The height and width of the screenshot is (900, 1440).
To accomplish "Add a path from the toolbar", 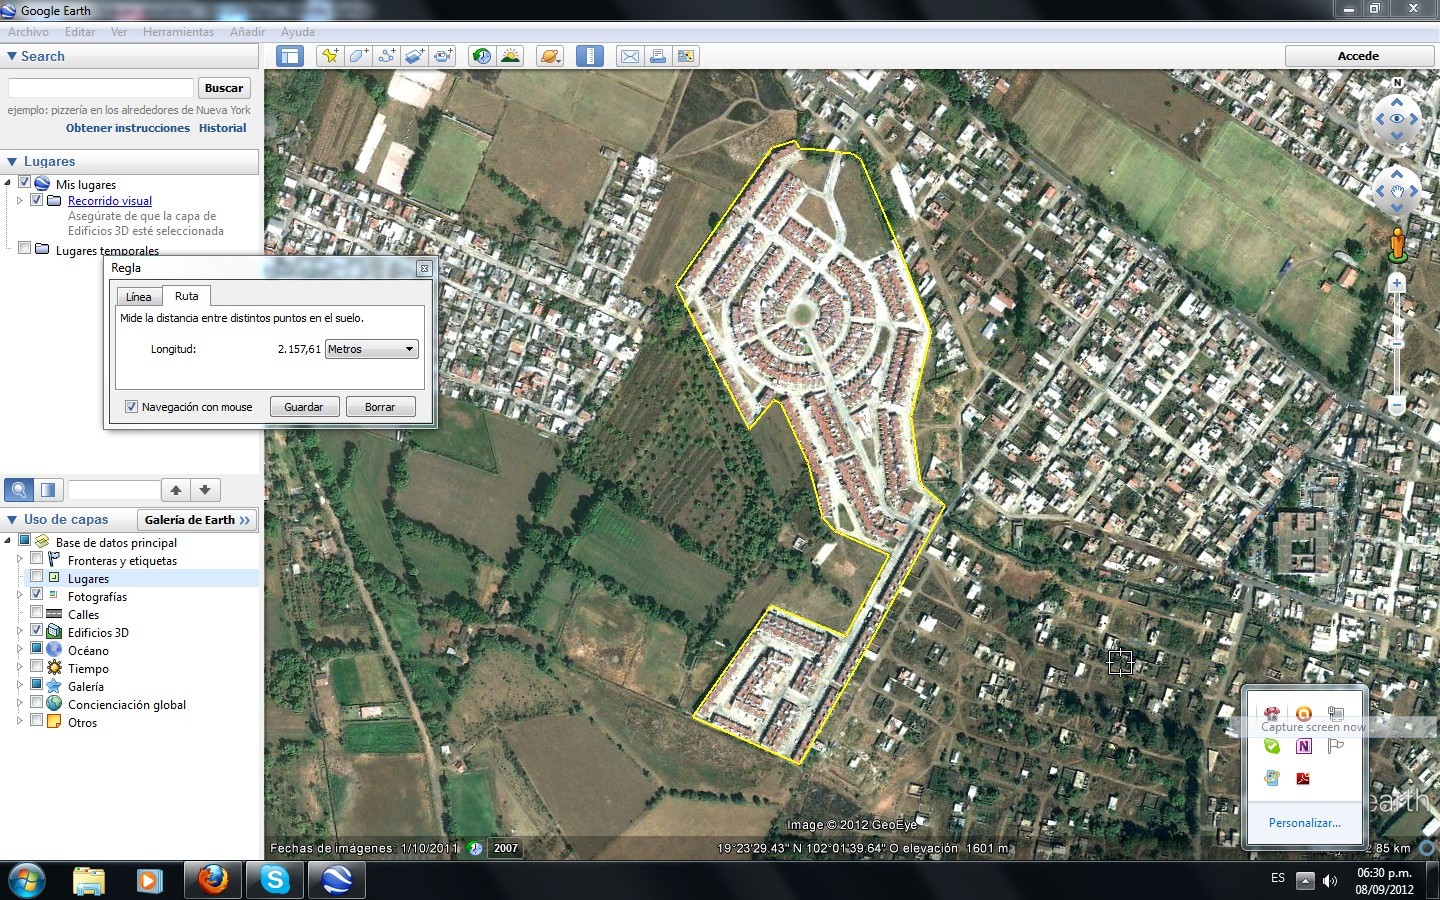I will point(386,56).
